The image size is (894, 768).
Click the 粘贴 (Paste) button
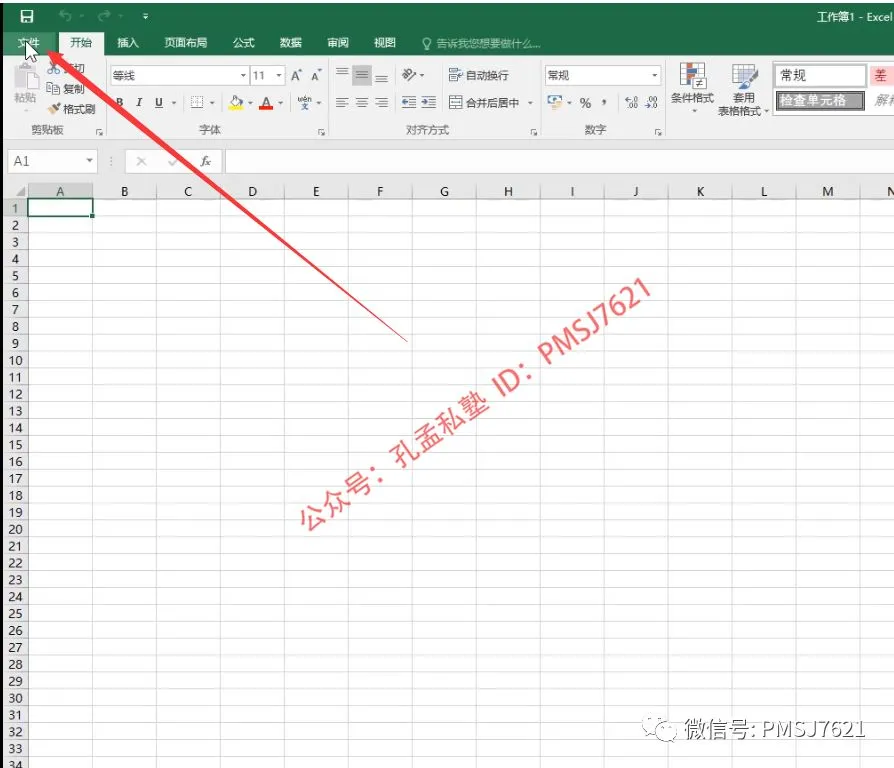pos(25,84)
